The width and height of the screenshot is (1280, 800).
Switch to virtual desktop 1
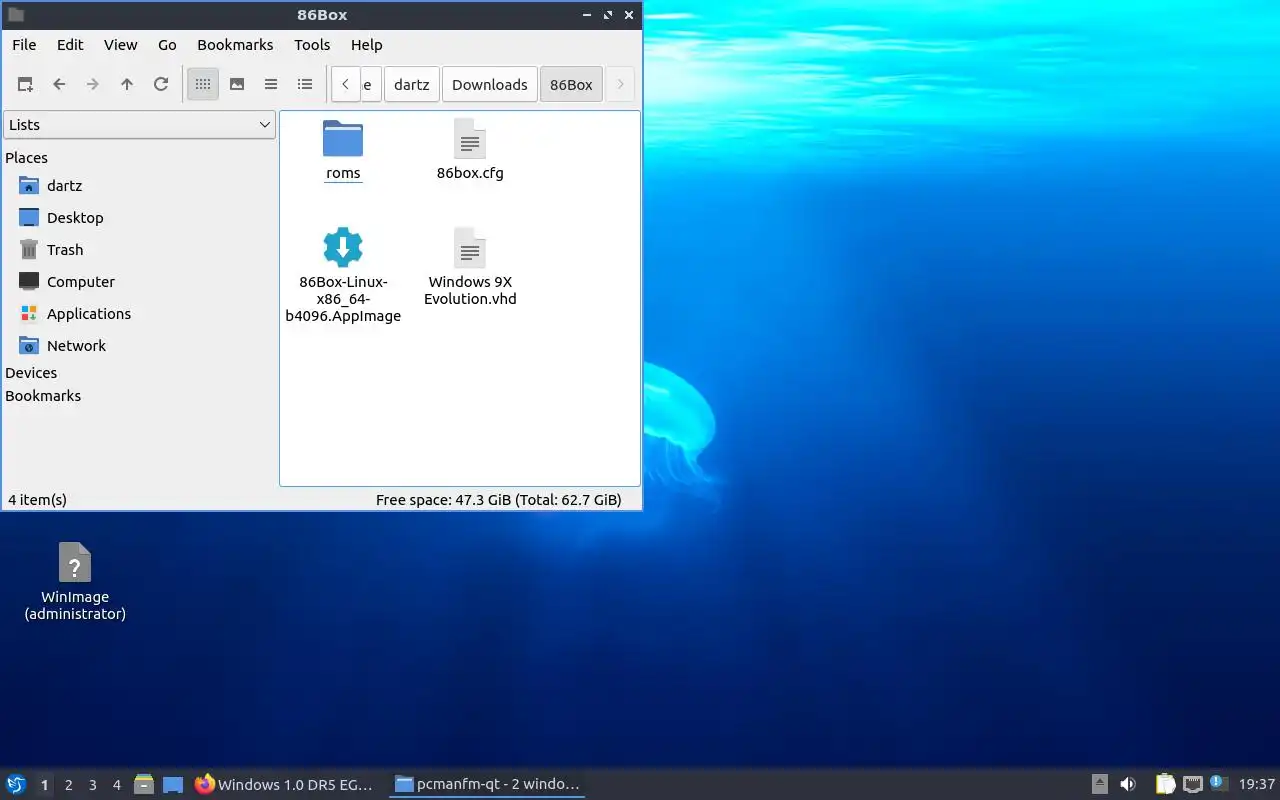[44, 785]
